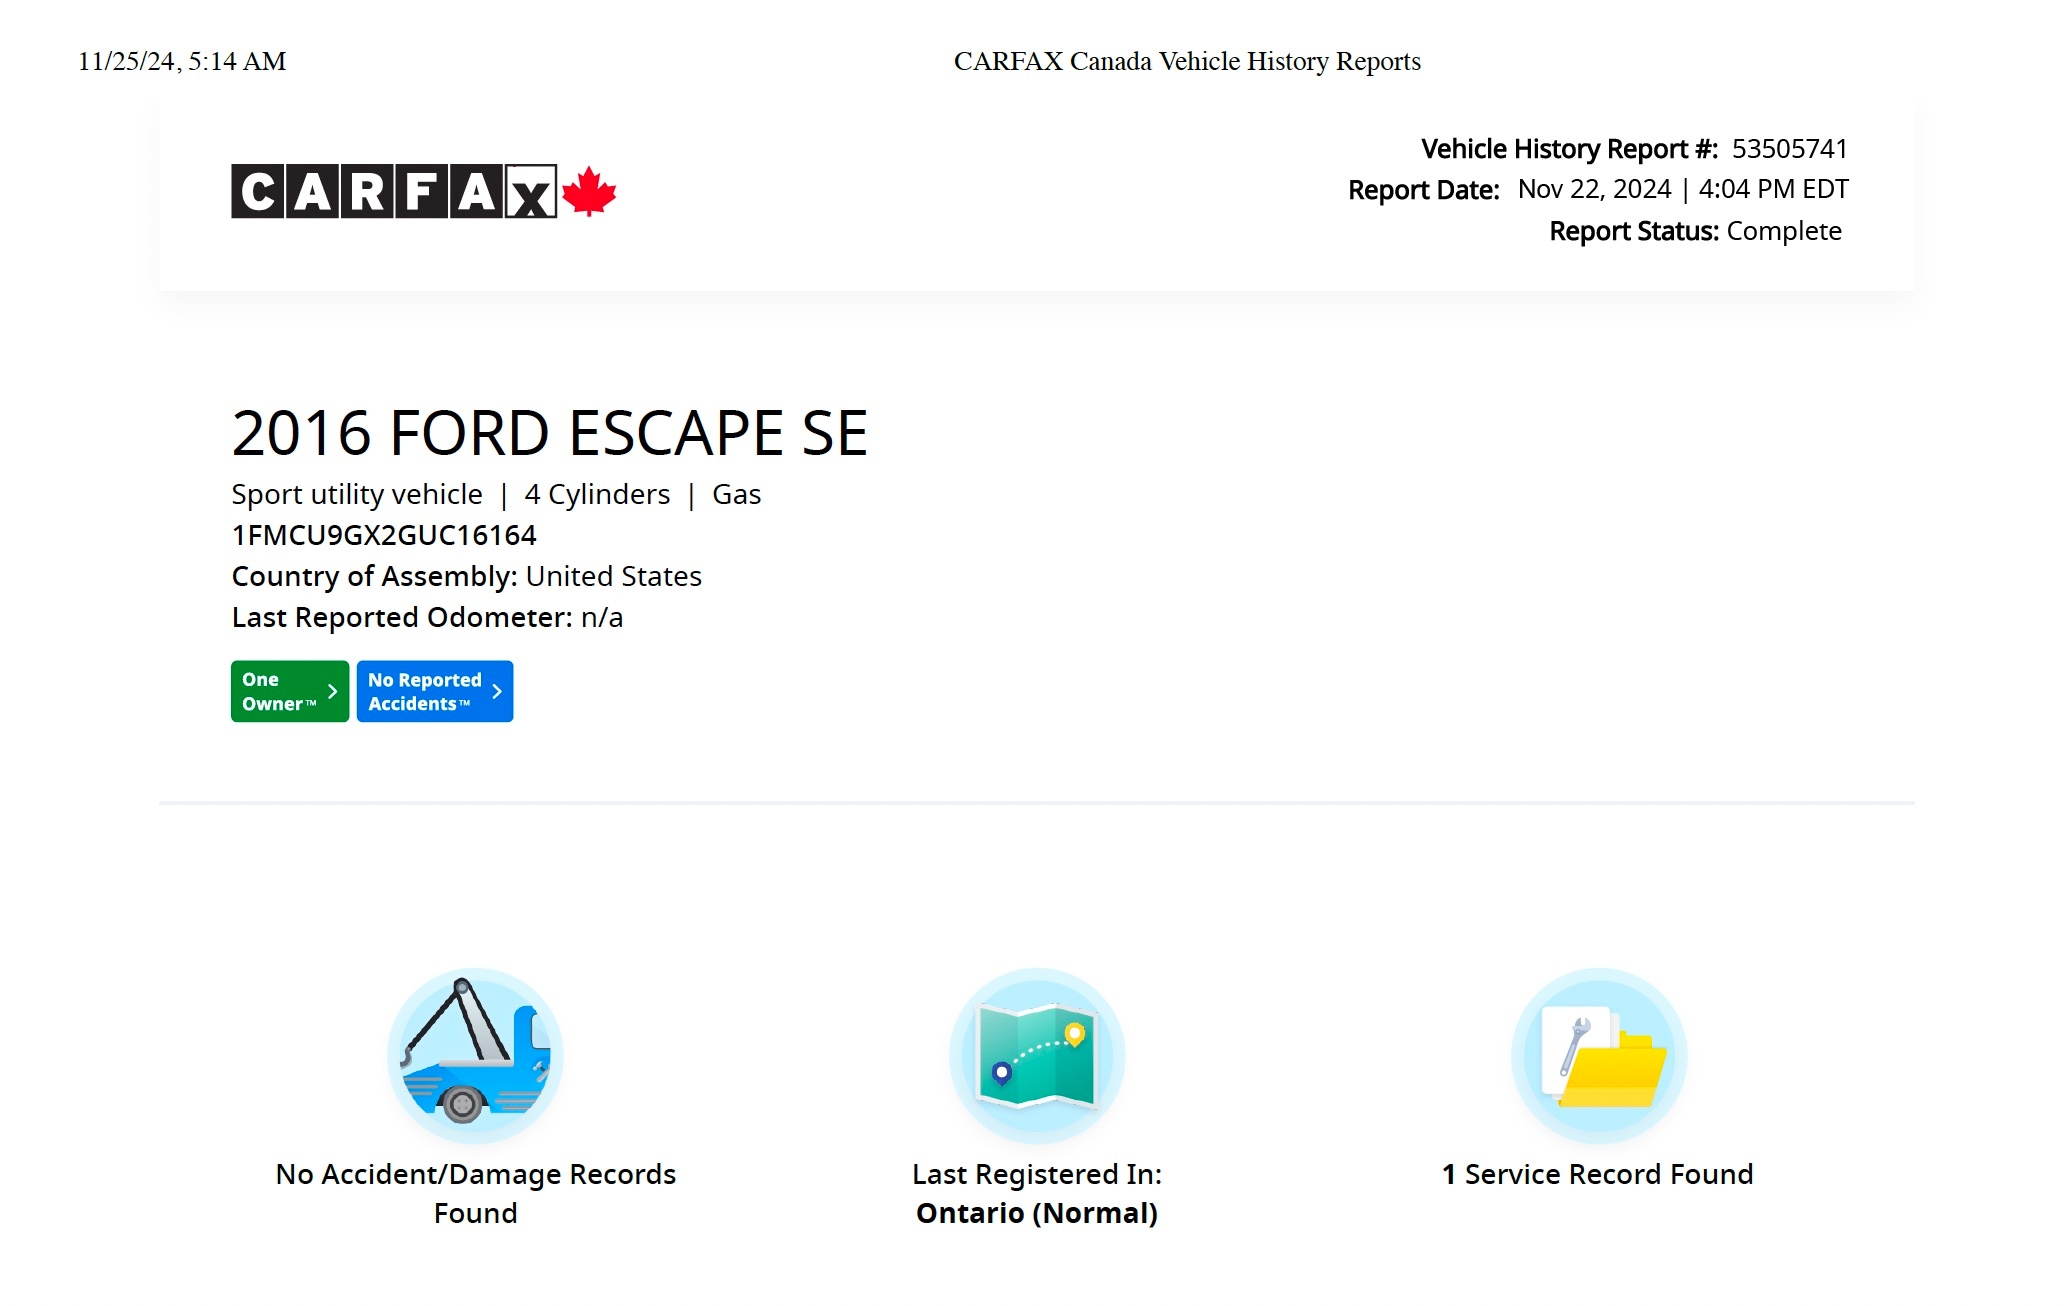The width and height of the screenshot is (2068, 1306).
Task: Select No Accident/Damage Records Found text
Action: (476, 1193)
